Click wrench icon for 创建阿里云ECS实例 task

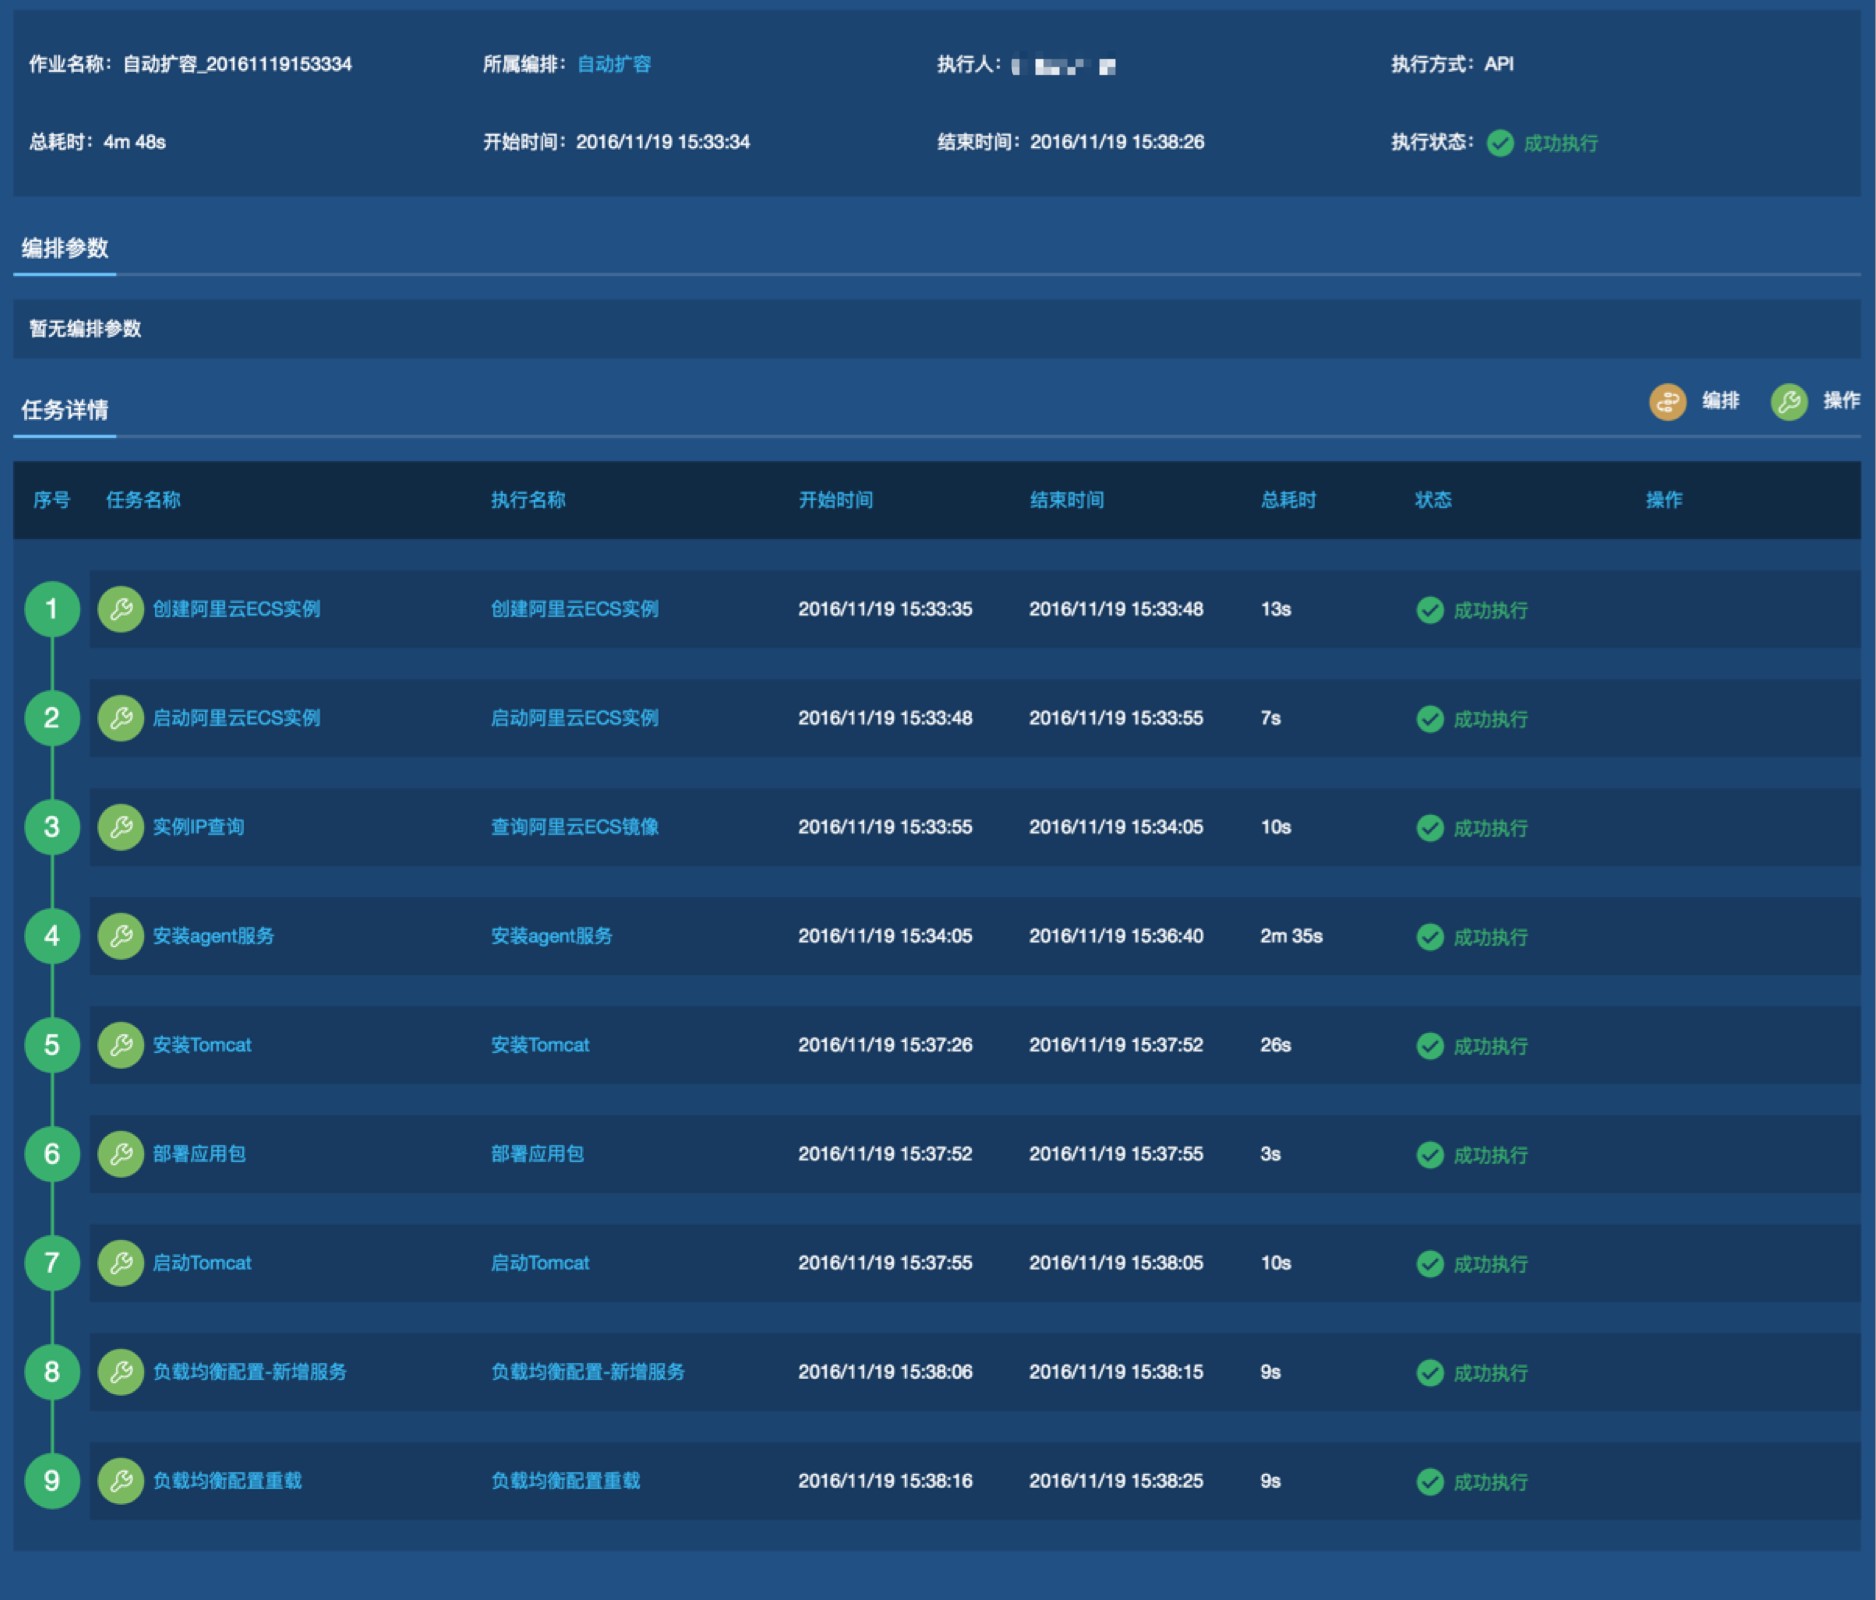[x=121, y=609]
